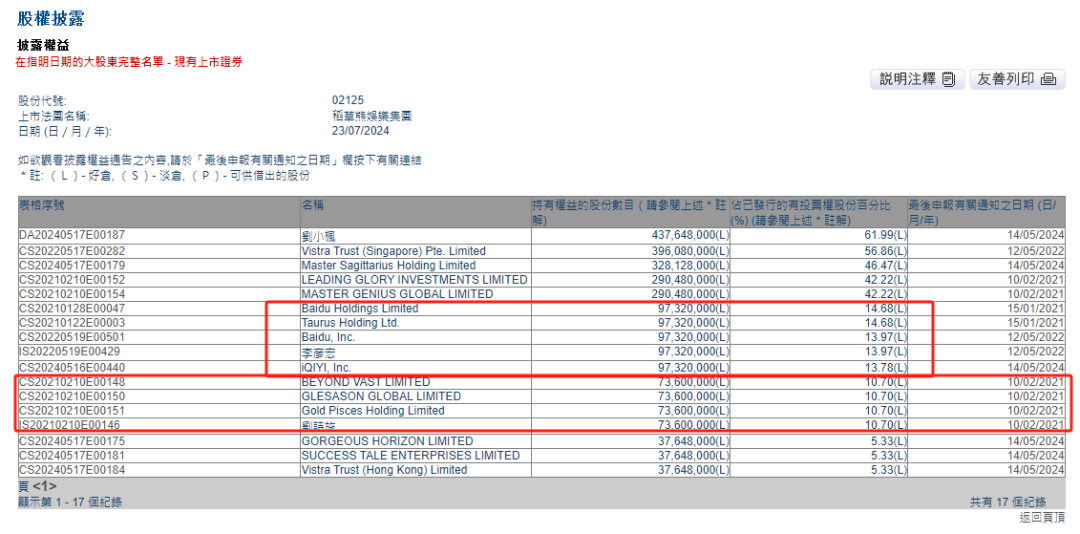Click the name Master Sagittarius Holding Limited

click(388, 265)
